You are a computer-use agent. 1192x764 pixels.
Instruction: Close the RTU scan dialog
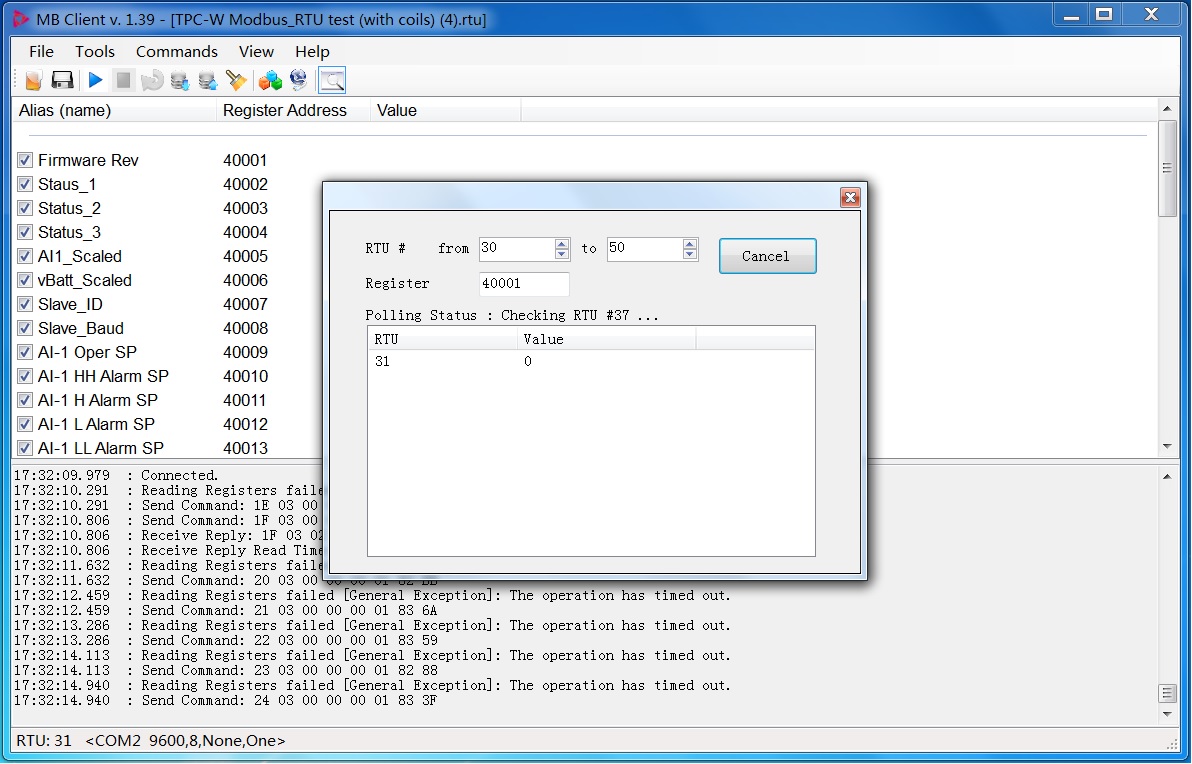coord(850,198)
